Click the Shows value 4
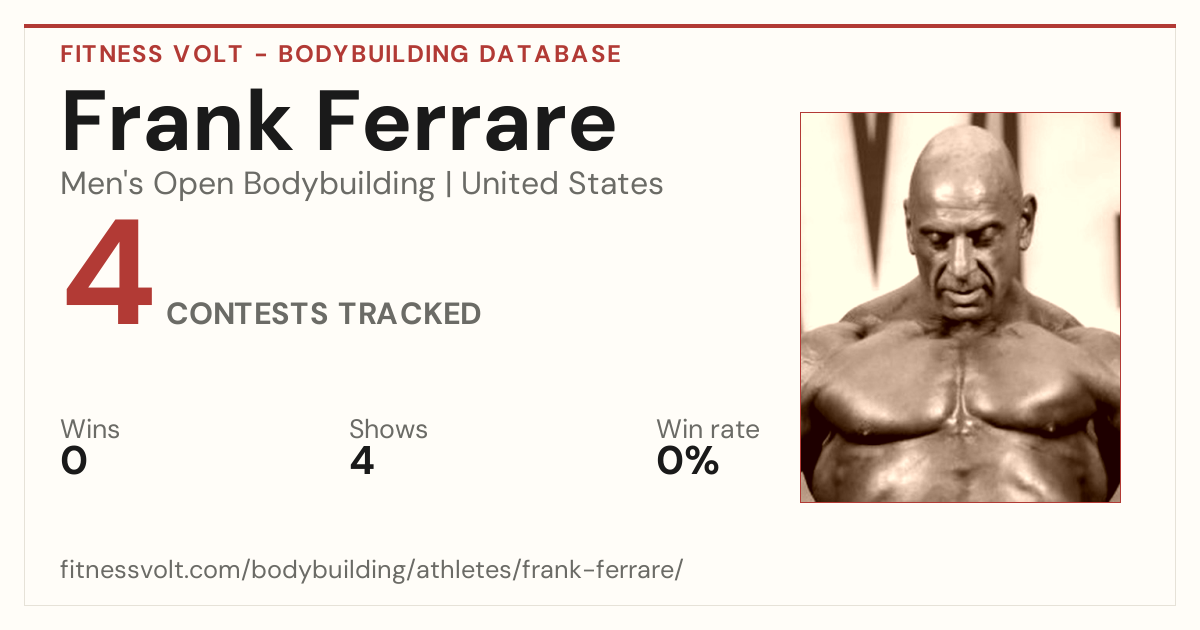 pos(361,461)
